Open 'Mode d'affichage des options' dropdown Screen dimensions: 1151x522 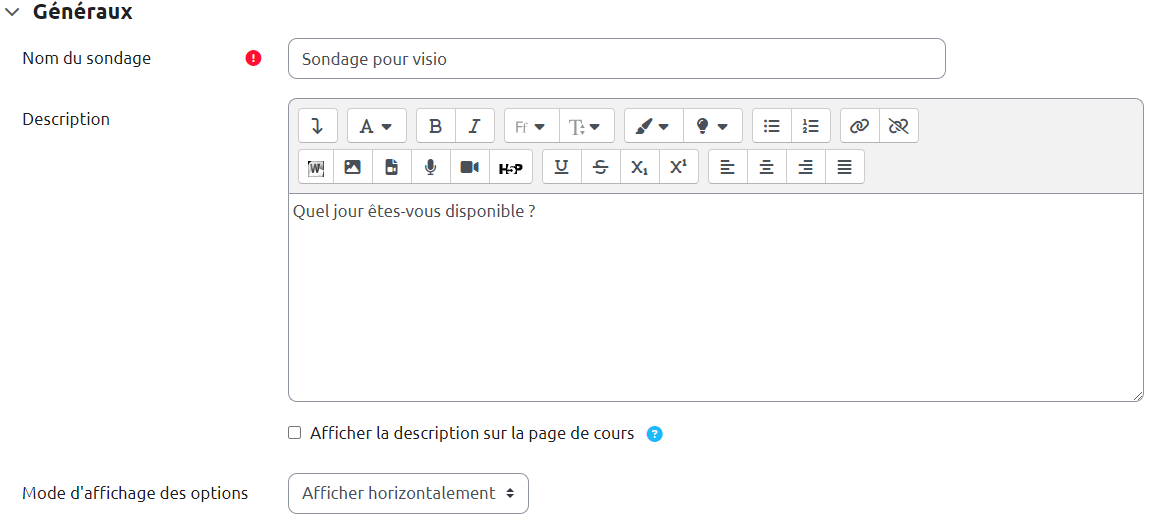[x=408, y=493]
